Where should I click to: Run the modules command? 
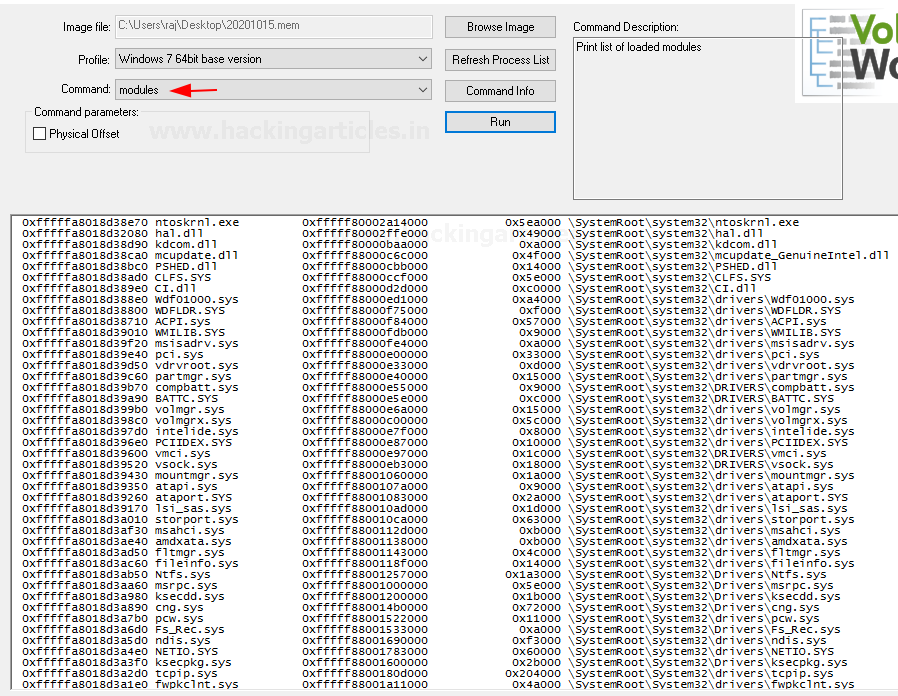coord(500,122)
